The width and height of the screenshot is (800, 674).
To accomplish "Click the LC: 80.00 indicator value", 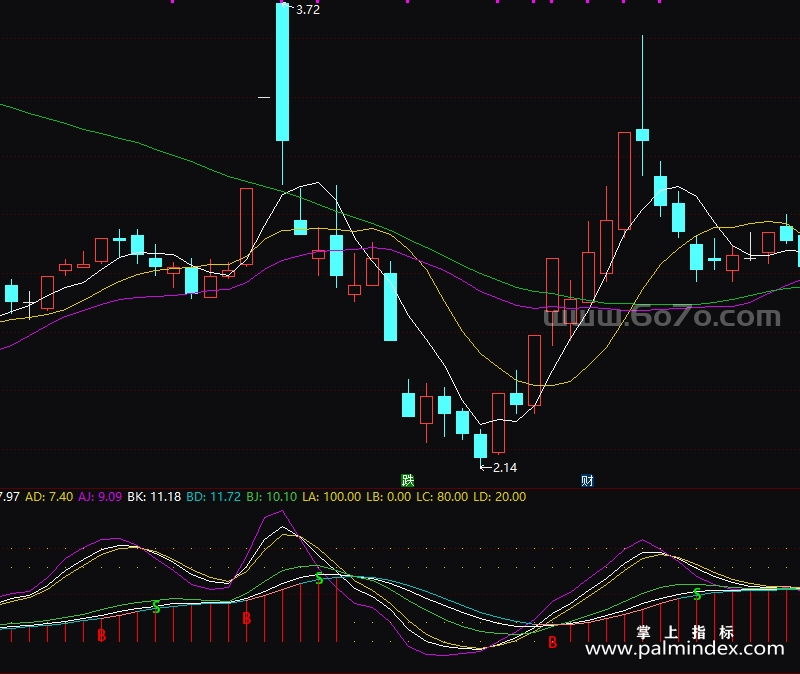I will click(442, 496).
